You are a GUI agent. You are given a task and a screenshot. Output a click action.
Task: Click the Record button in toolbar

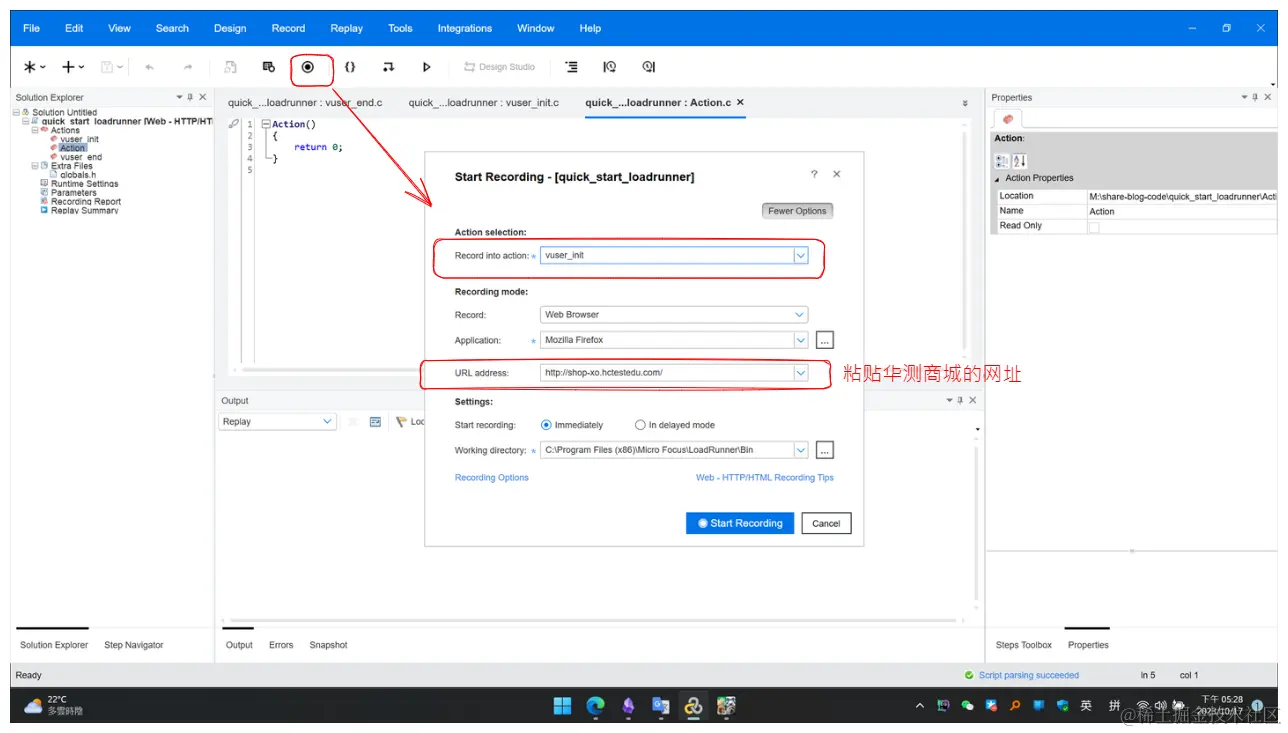pyautogui.click(x=308, y=67)
